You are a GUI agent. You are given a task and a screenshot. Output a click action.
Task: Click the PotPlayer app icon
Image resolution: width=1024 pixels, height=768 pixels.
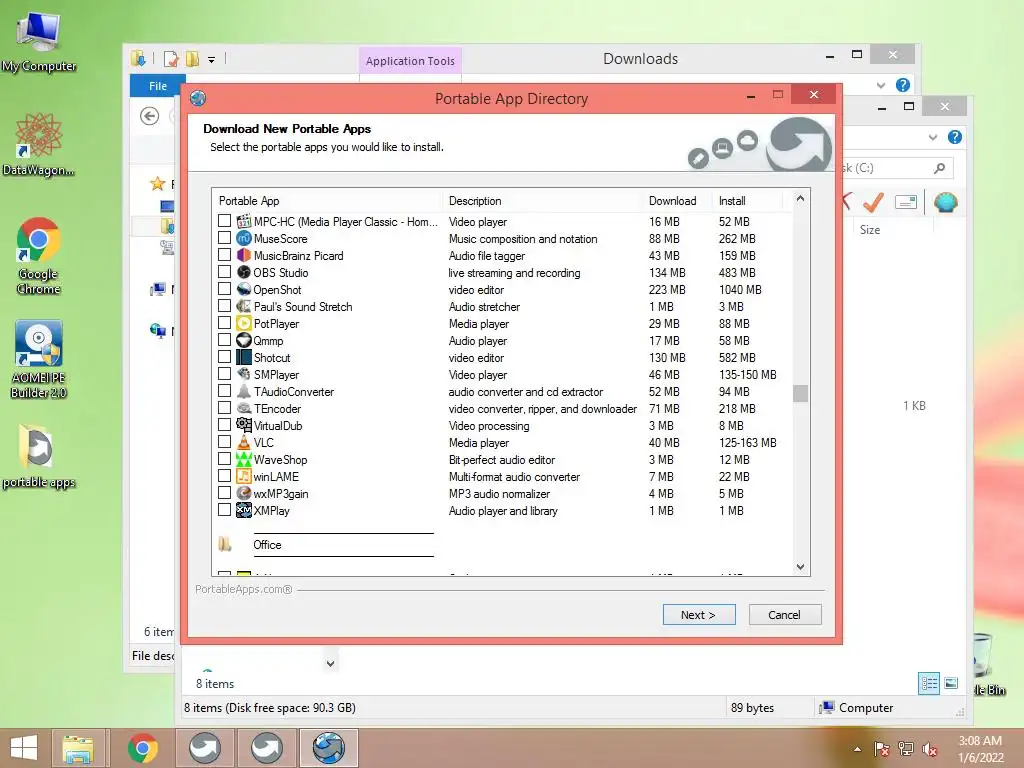pos(244,323)
